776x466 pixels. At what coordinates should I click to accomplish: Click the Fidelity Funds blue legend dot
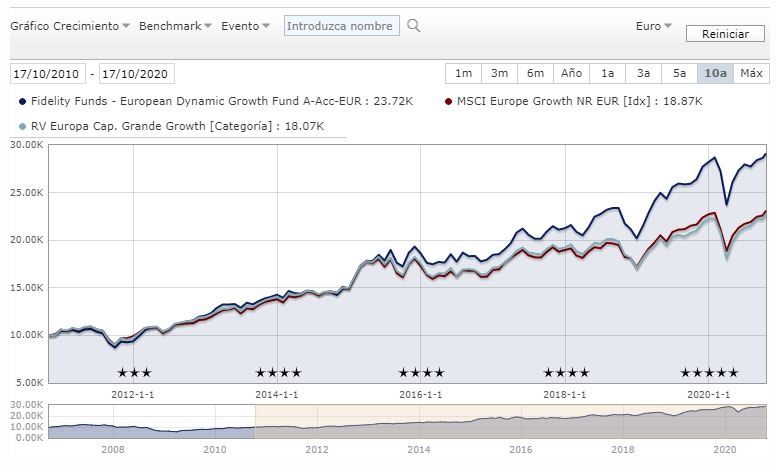[x=23, y=101]
